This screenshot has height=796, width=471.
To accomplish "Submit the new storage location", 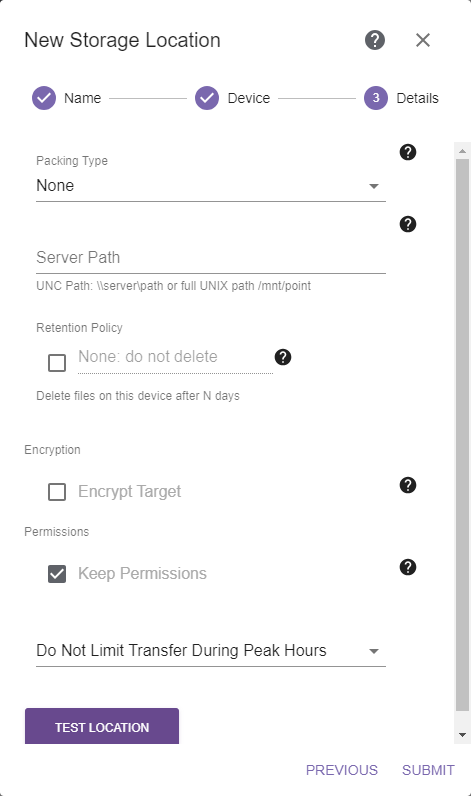I will tap(428, 770).
